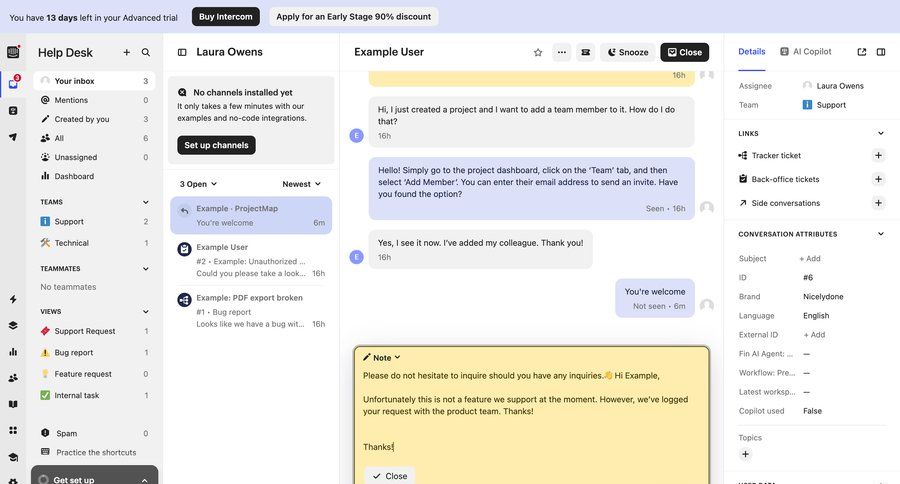Toggle the right details panel icon
This screenshot has height=484, width=900.
point(881,52)
